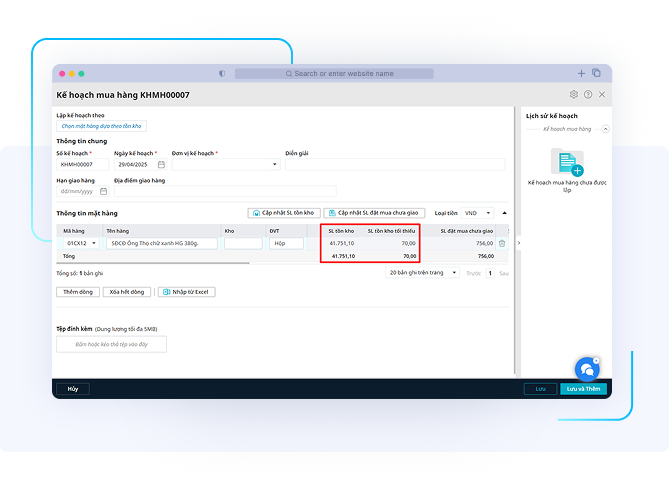Open the chat support bubble
Screen dimensions: 669x489
tap(586, 369)
